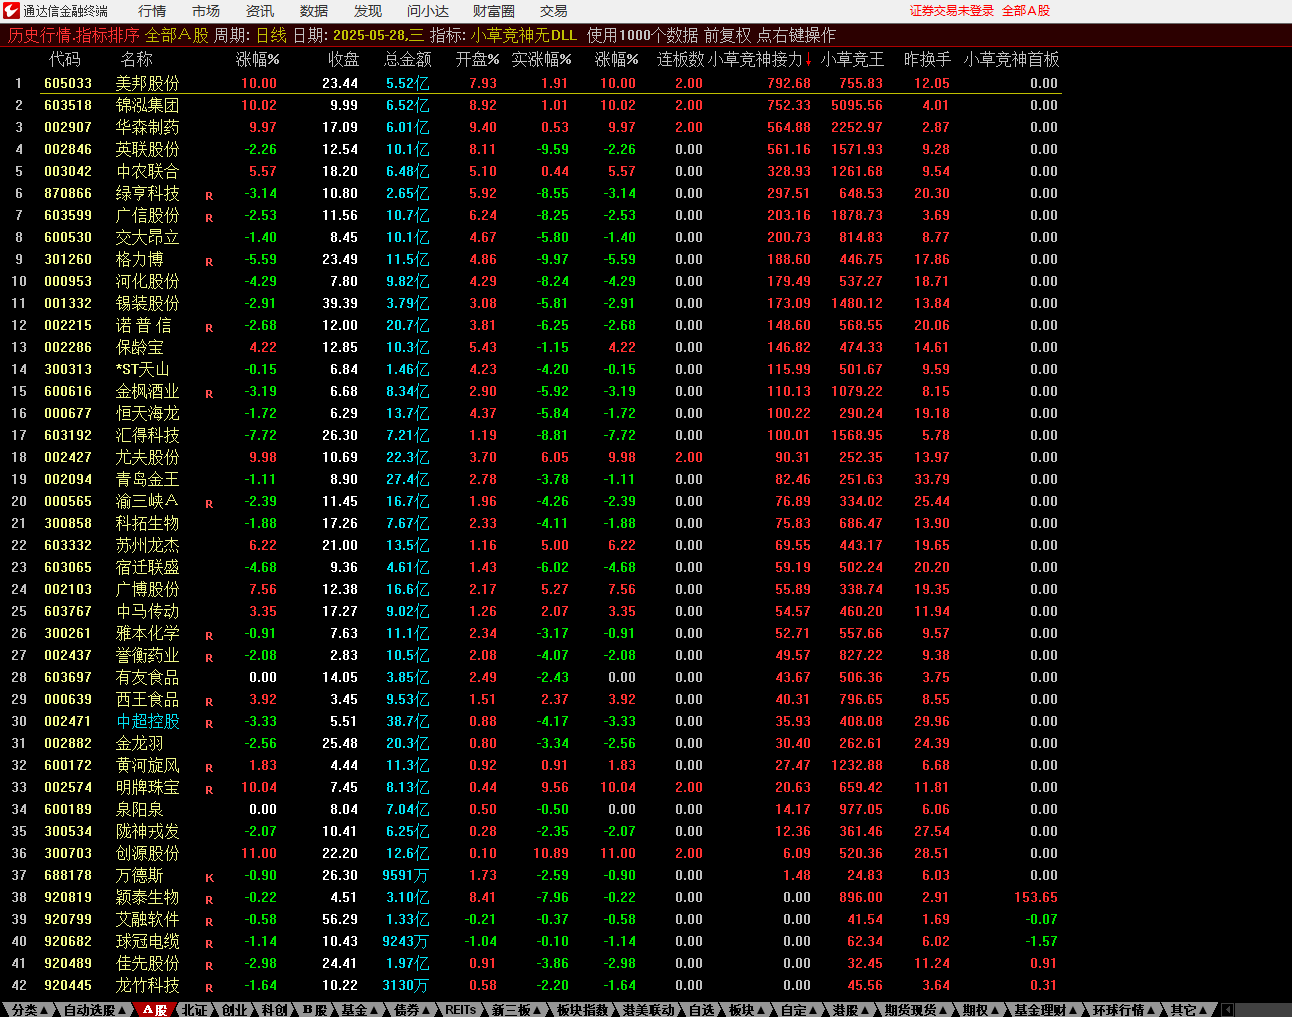The width and height of the screenshot is (1292, 1017).
Task: Switch to the B股 tab
Action: tap(314, 1010)
